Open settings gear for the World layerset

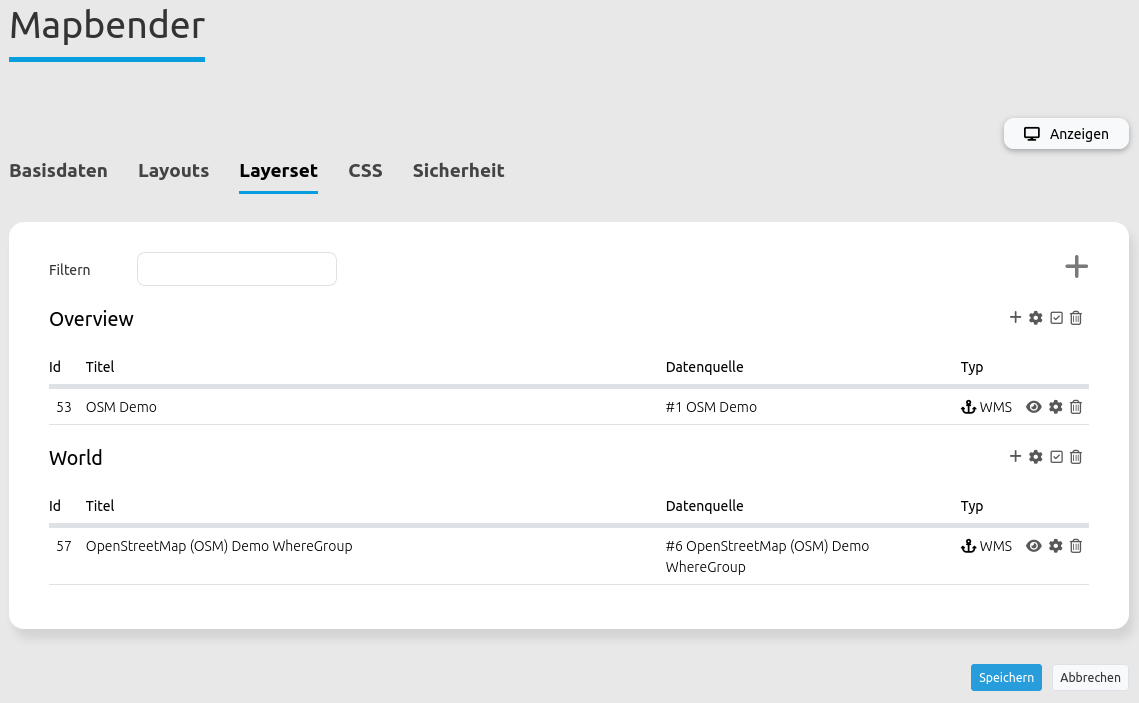pyautogui.click(x=1036, y=457)
